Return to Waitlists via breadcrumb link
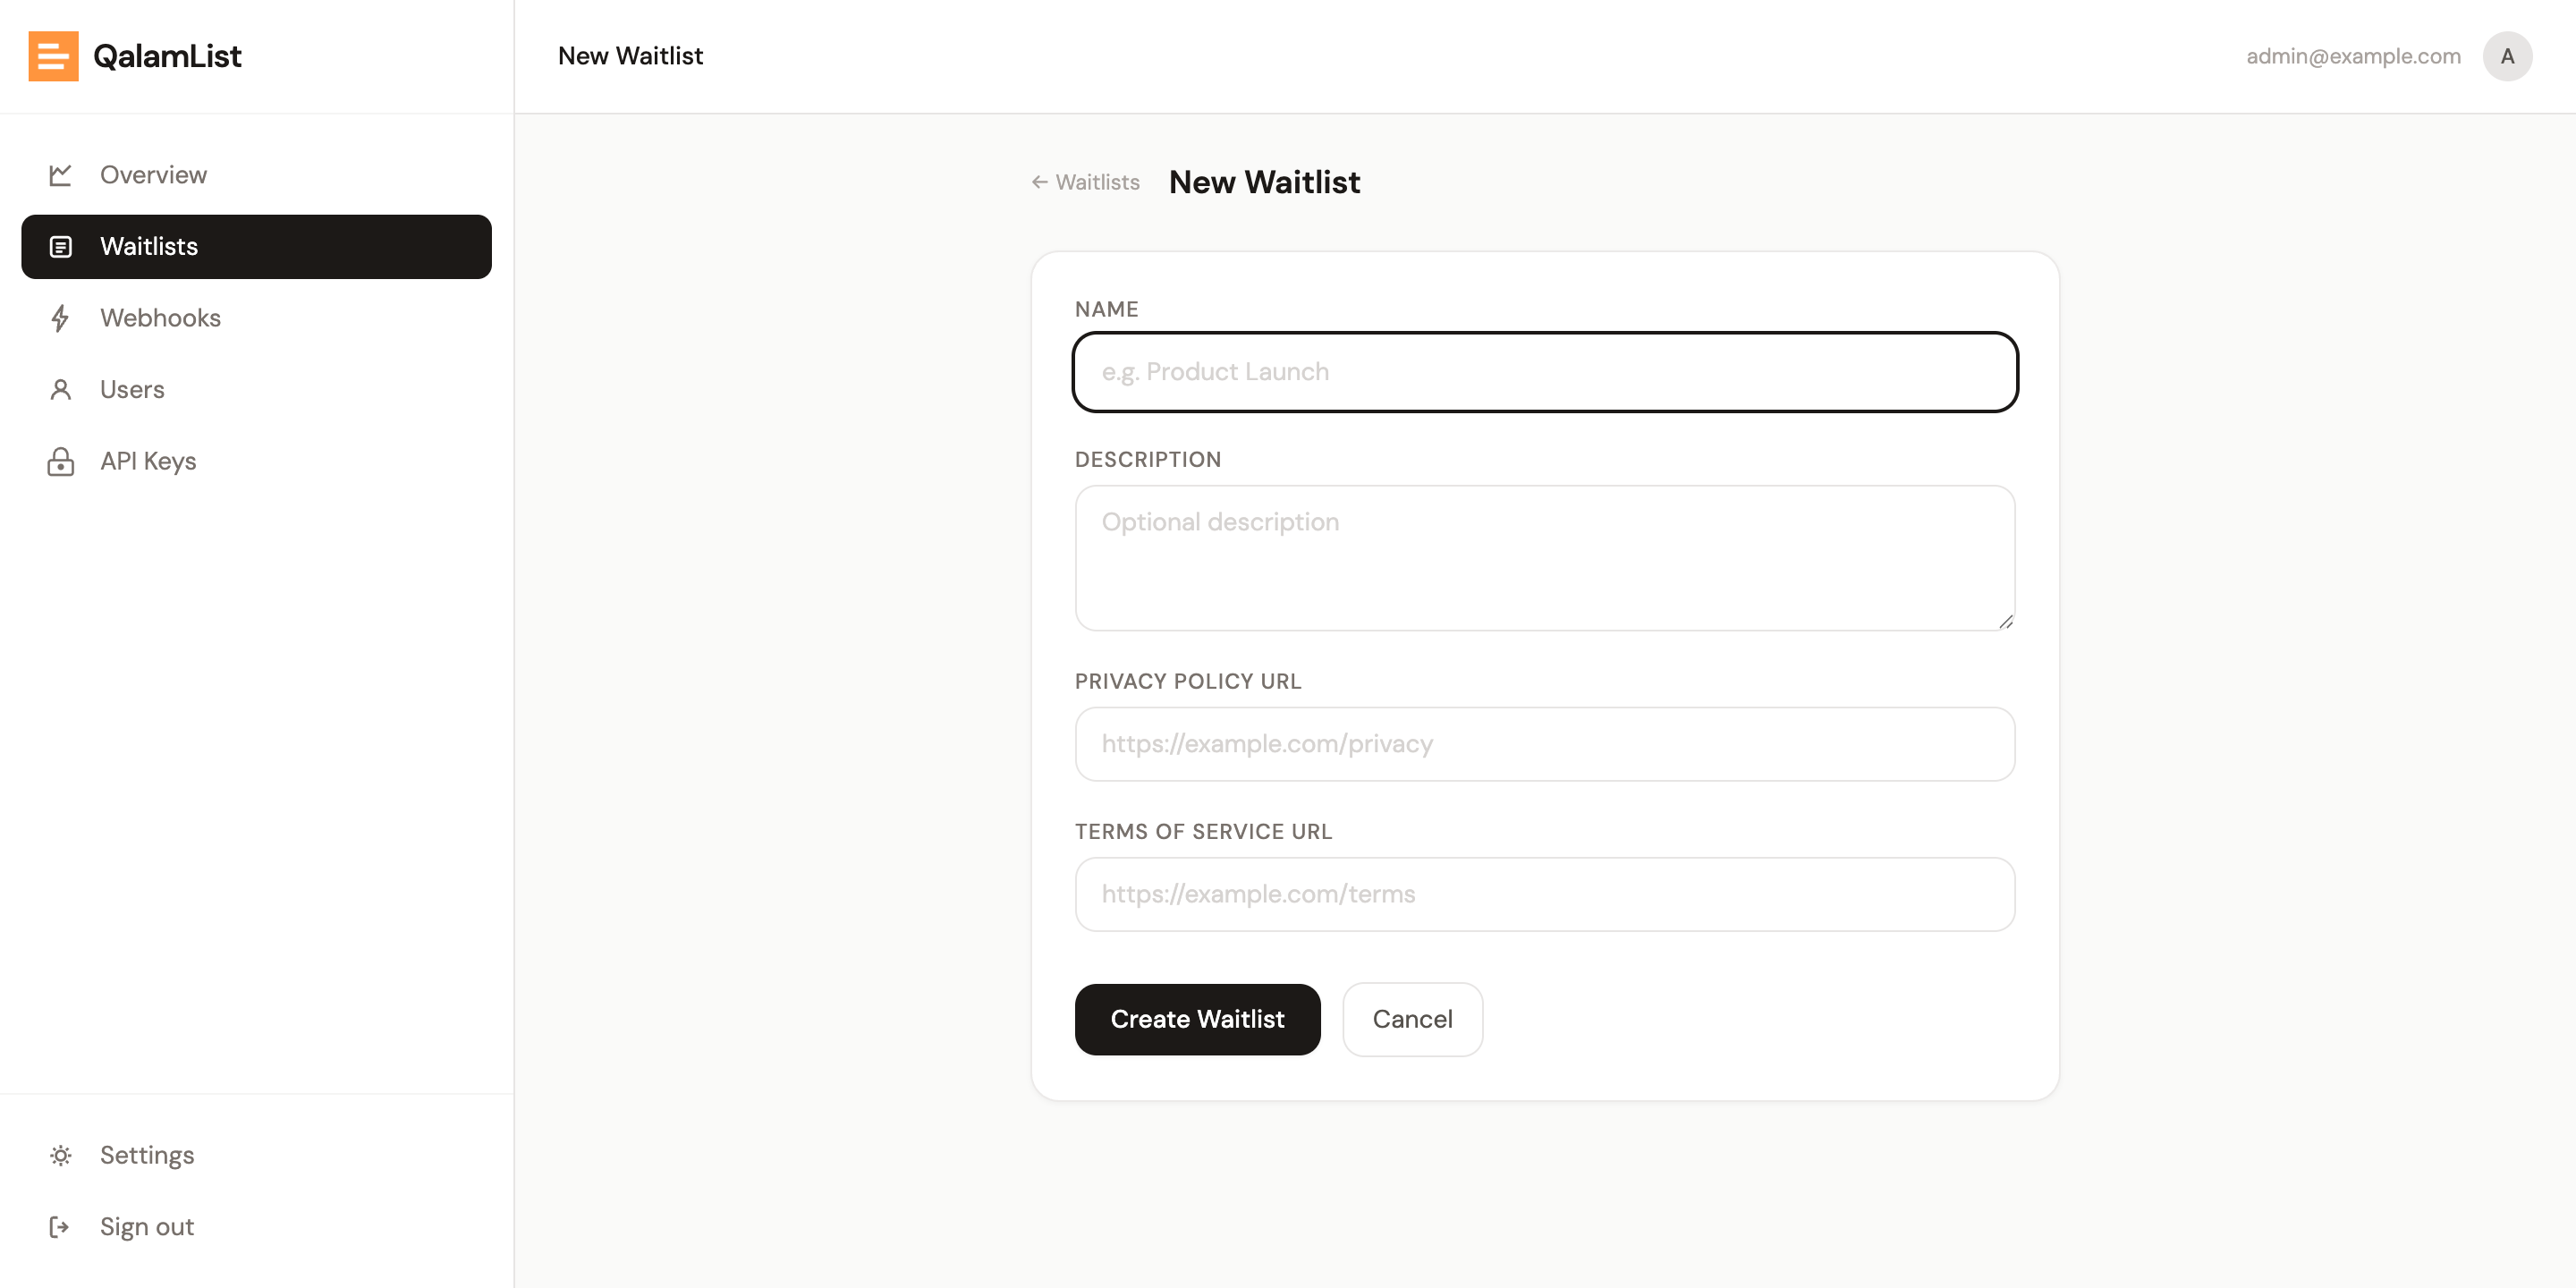Viewport: 2576px width, 1288px height. (x=1086, y=182)
